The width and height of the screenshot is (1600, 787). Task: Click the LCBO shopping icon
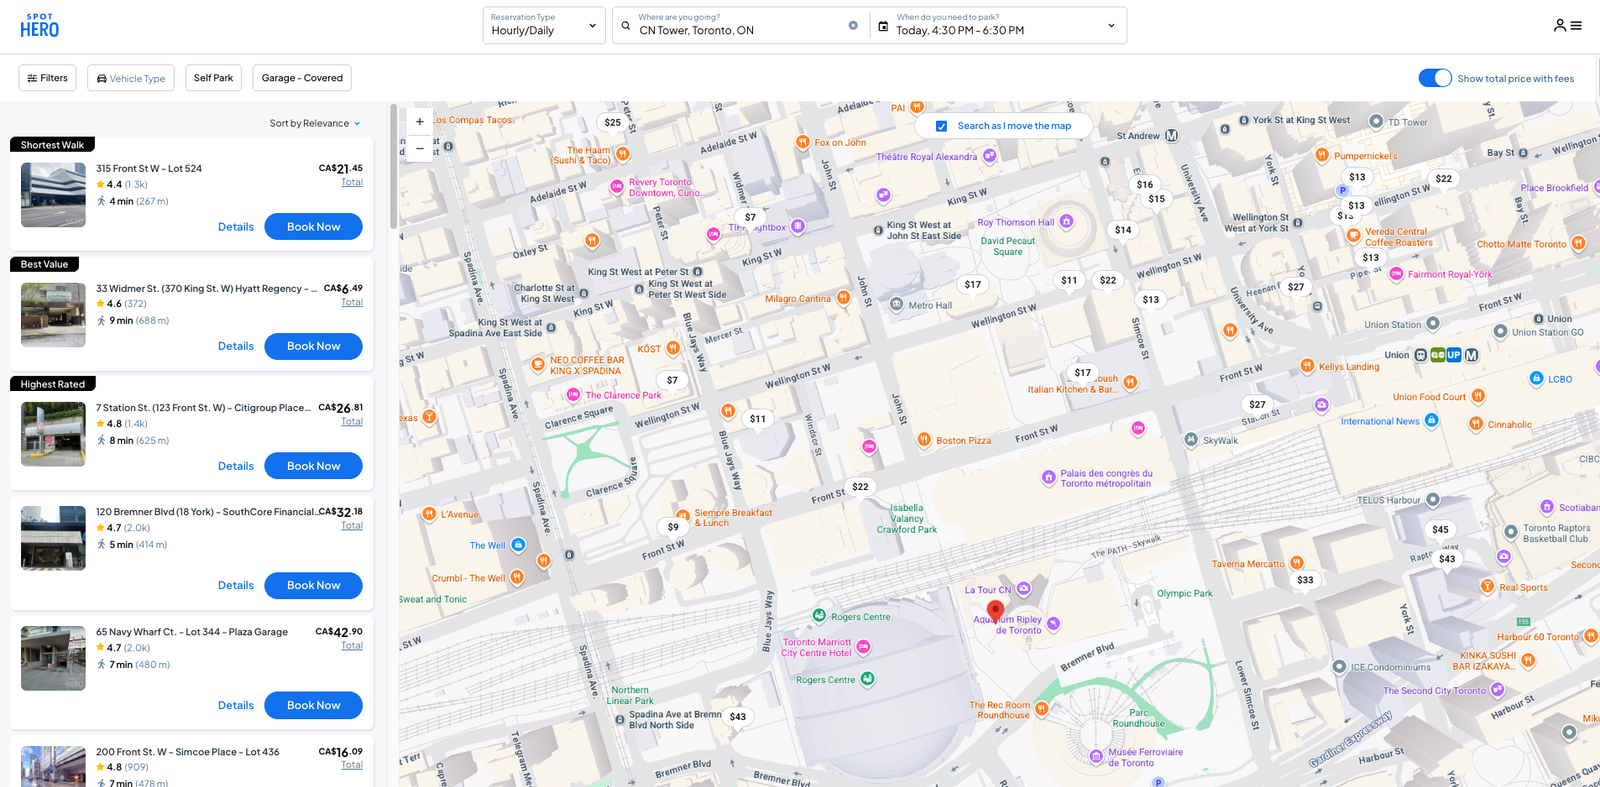(x=1536, y=379)
